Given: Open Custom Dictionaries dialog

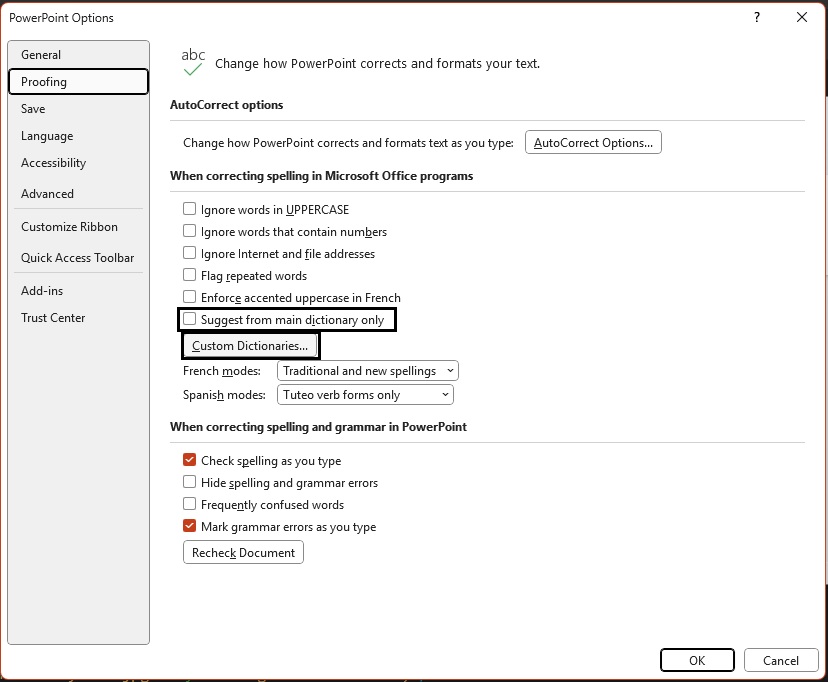Looking at the screenshot, I should tap(250, 346).
